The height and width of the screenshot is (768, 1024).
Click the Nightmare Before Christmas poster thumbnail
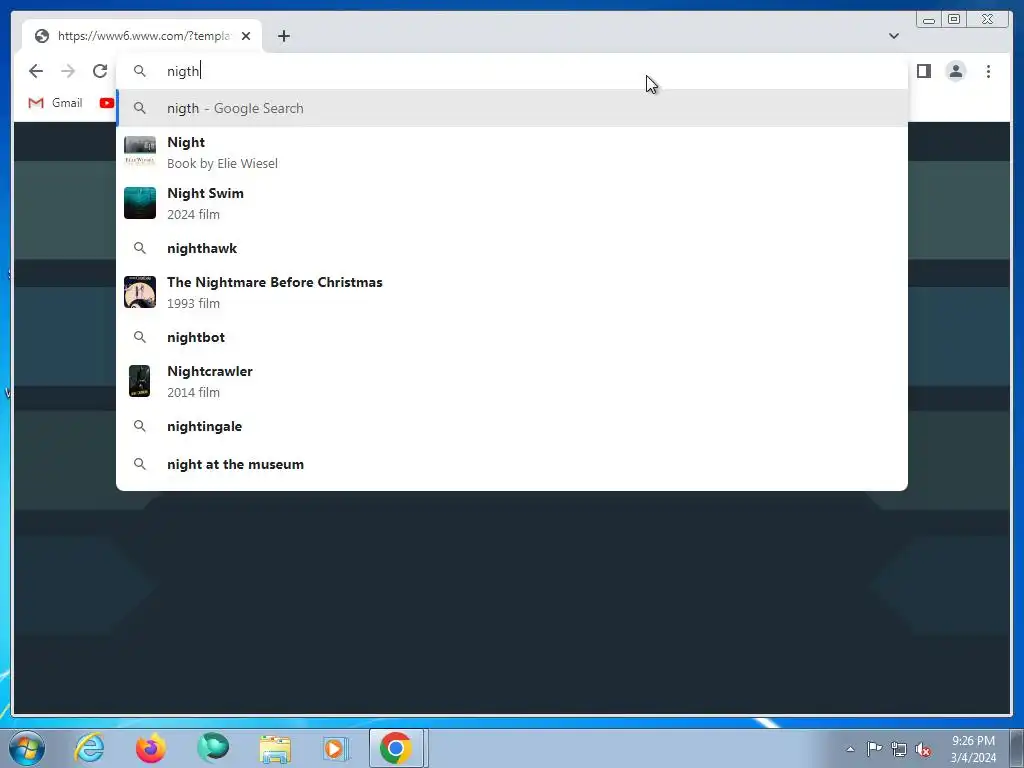coord(140,291)
